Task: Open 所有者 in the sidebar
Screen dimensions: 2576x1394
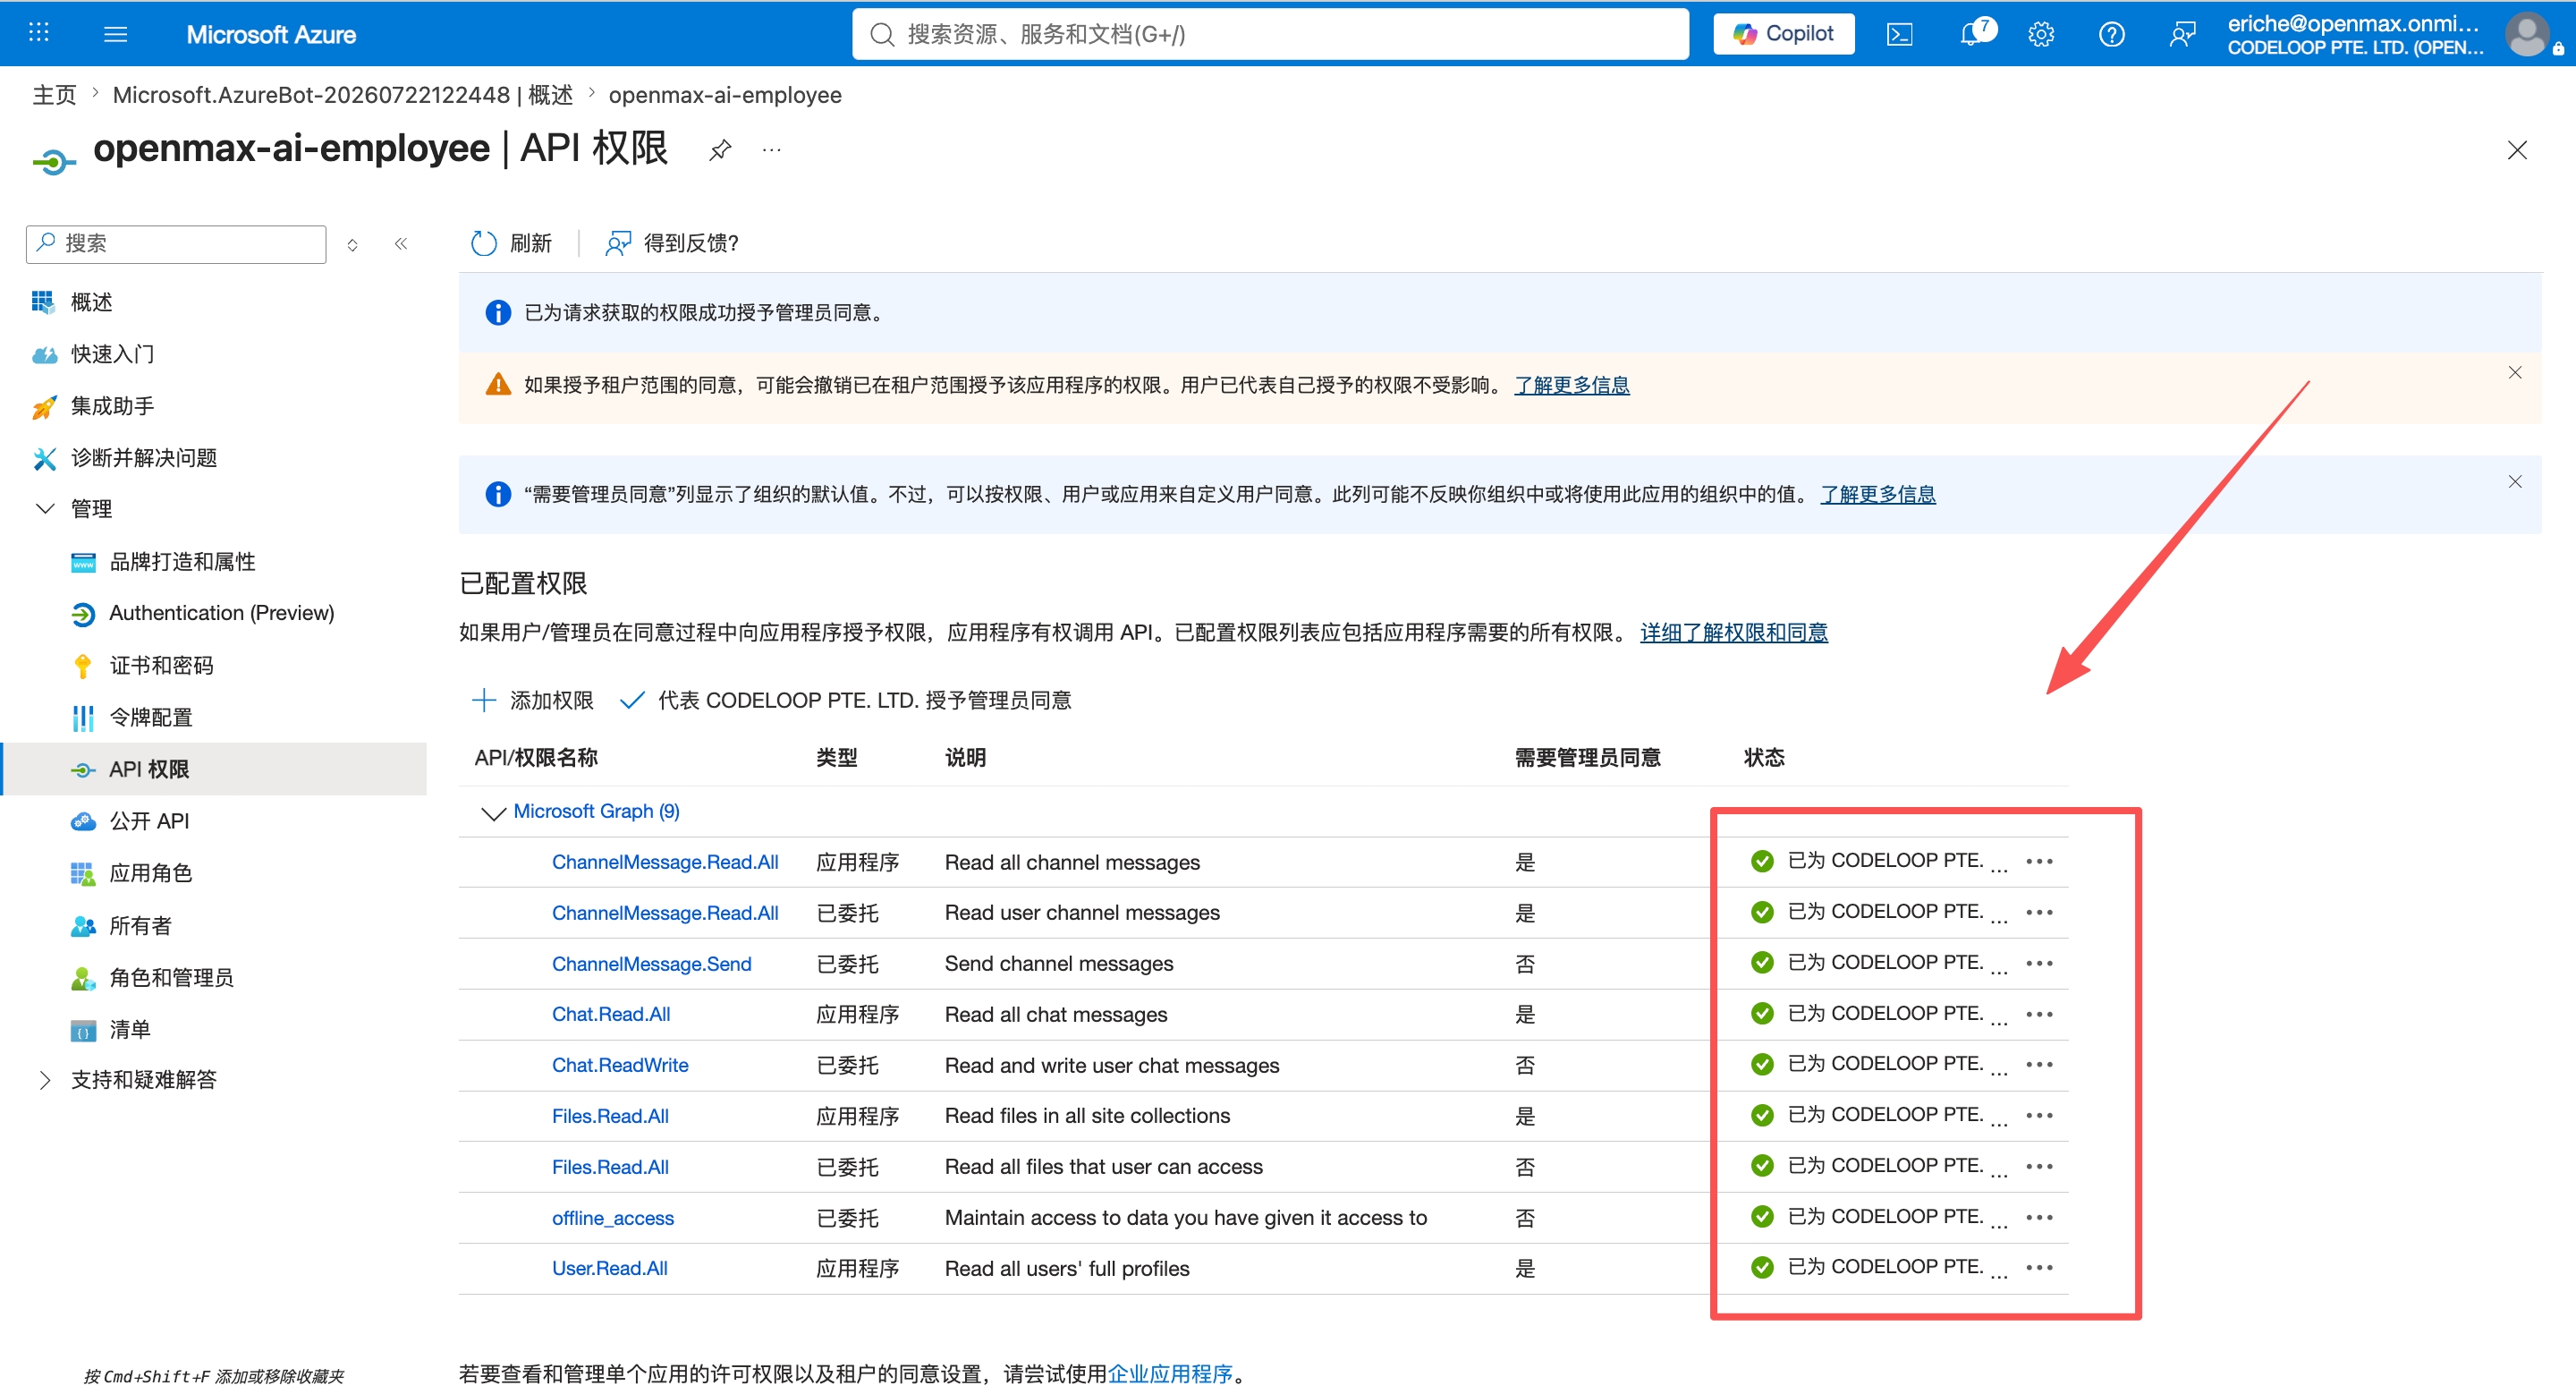Action: (x=140, y=925)
